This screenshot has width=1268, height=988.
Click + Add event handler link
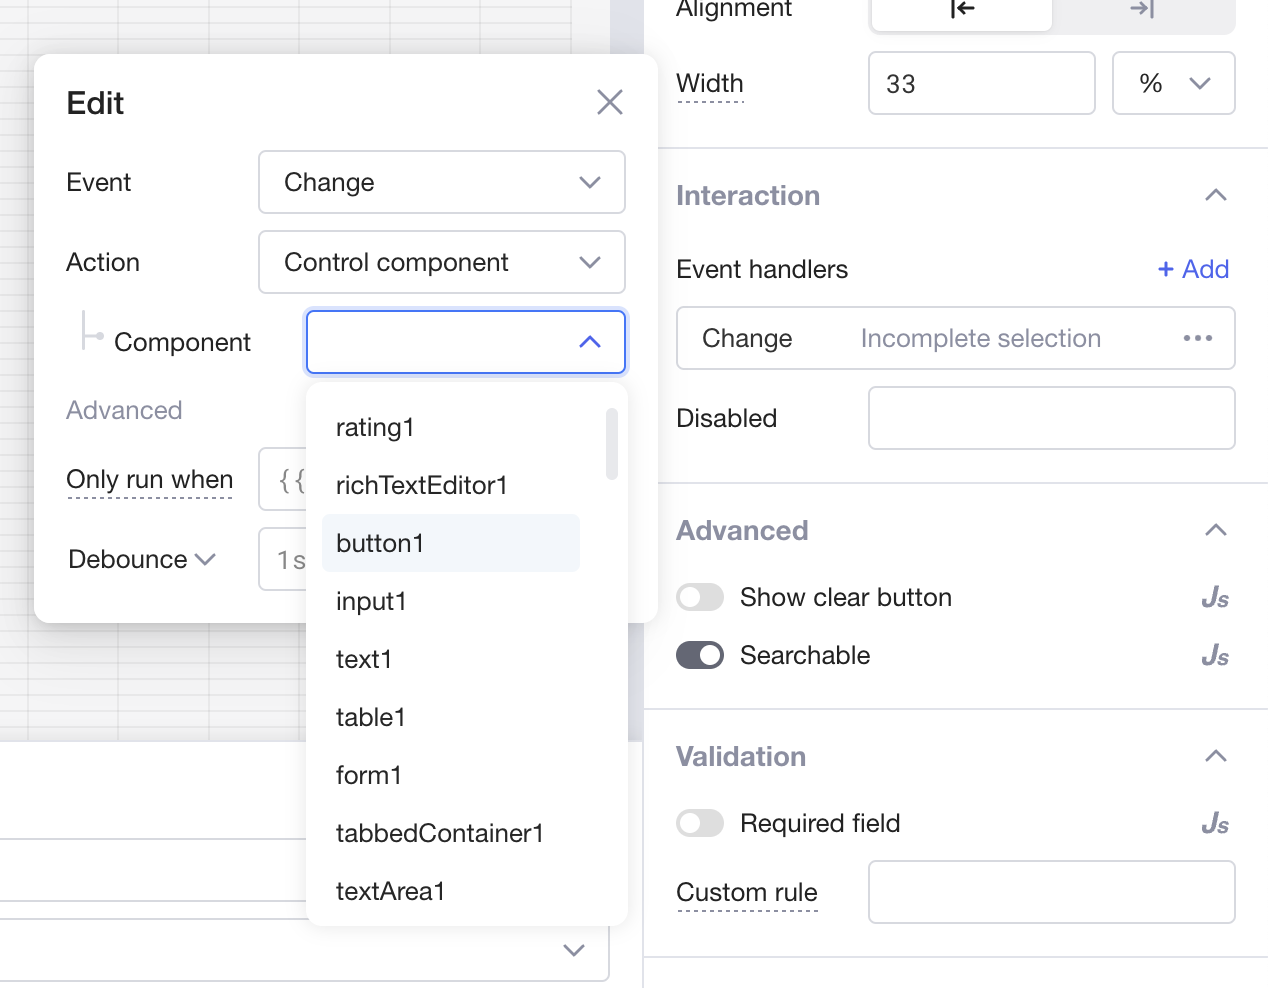pyautogui.click(x=1193, y=269)
